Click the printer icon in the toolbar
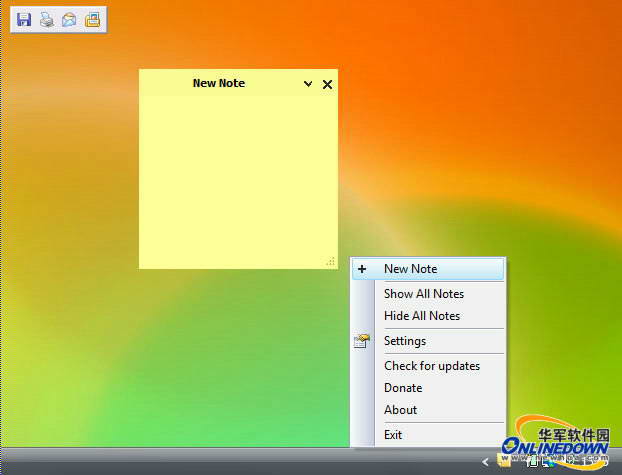The image size is (622, 475). point(47,20)
